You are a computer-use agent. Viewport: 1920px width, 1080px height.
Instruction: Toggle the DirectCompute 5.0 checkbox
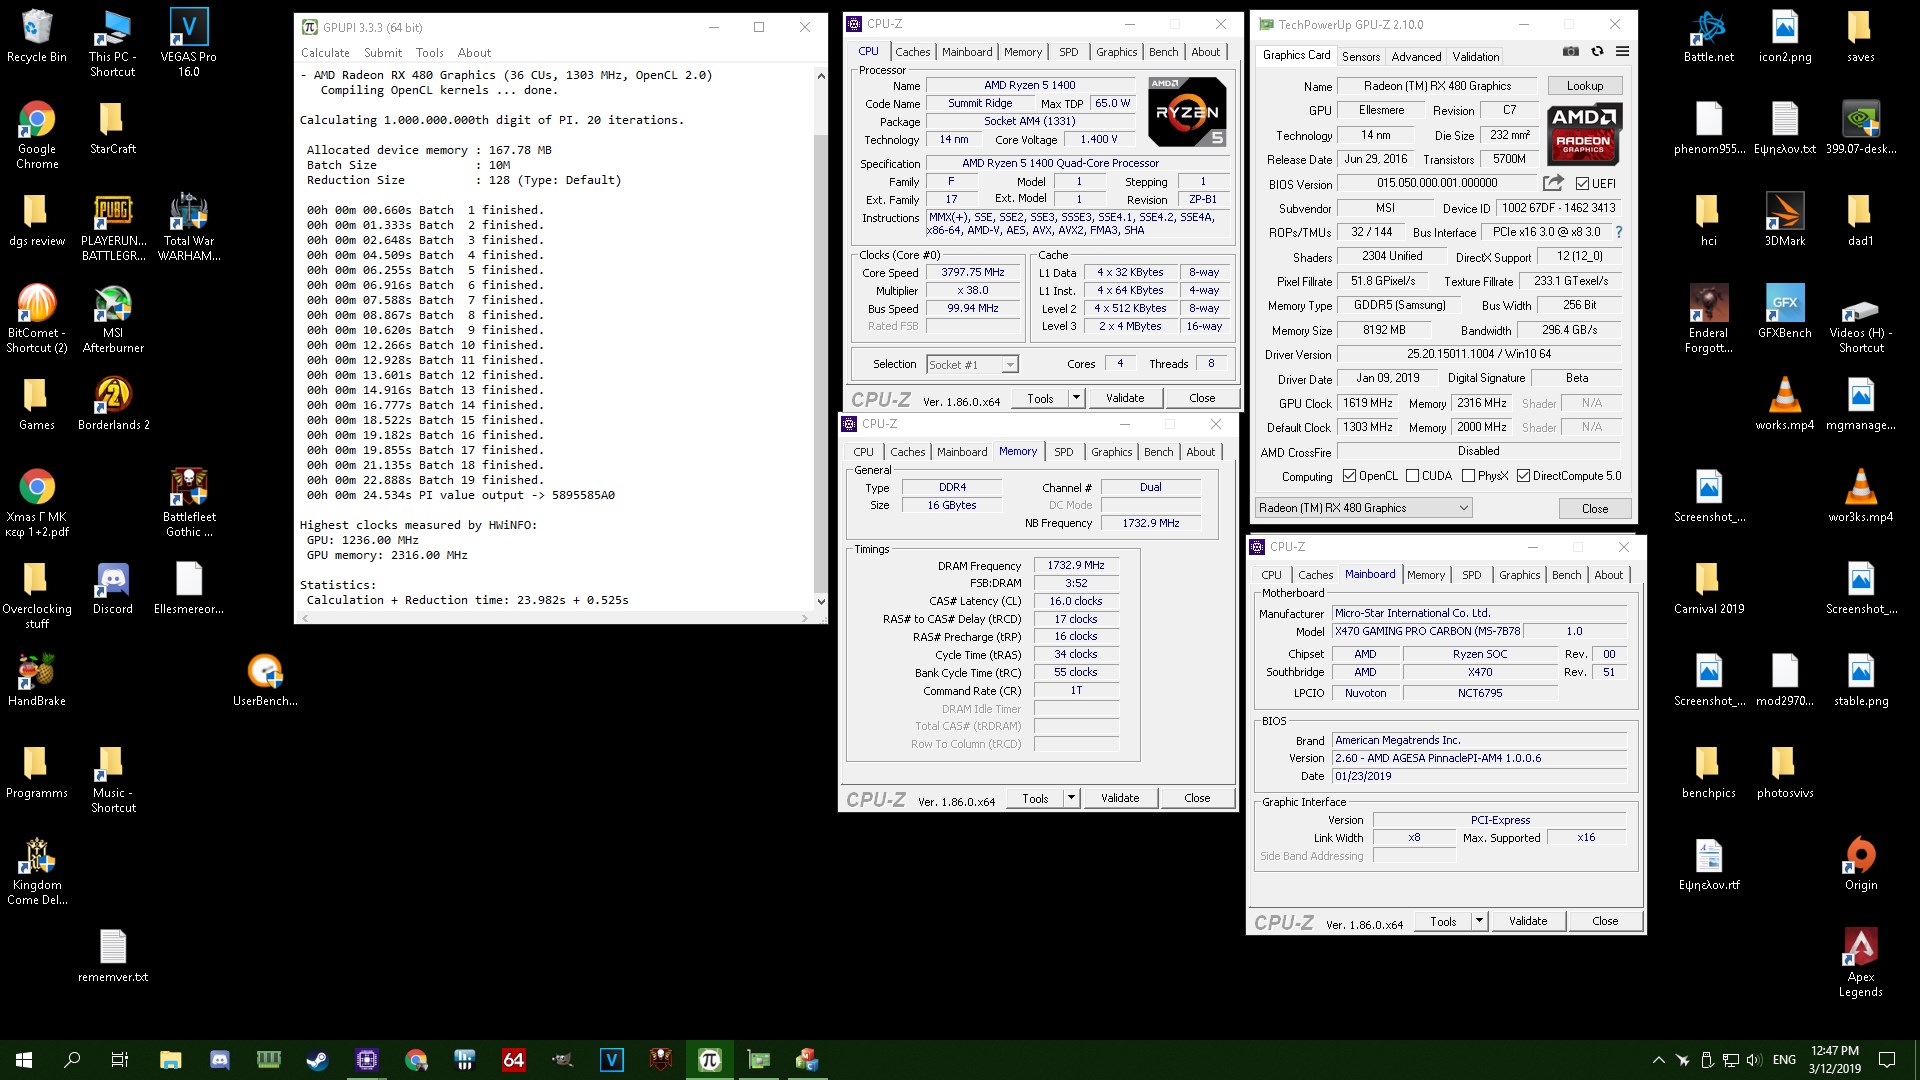(x=1523, y=476)
